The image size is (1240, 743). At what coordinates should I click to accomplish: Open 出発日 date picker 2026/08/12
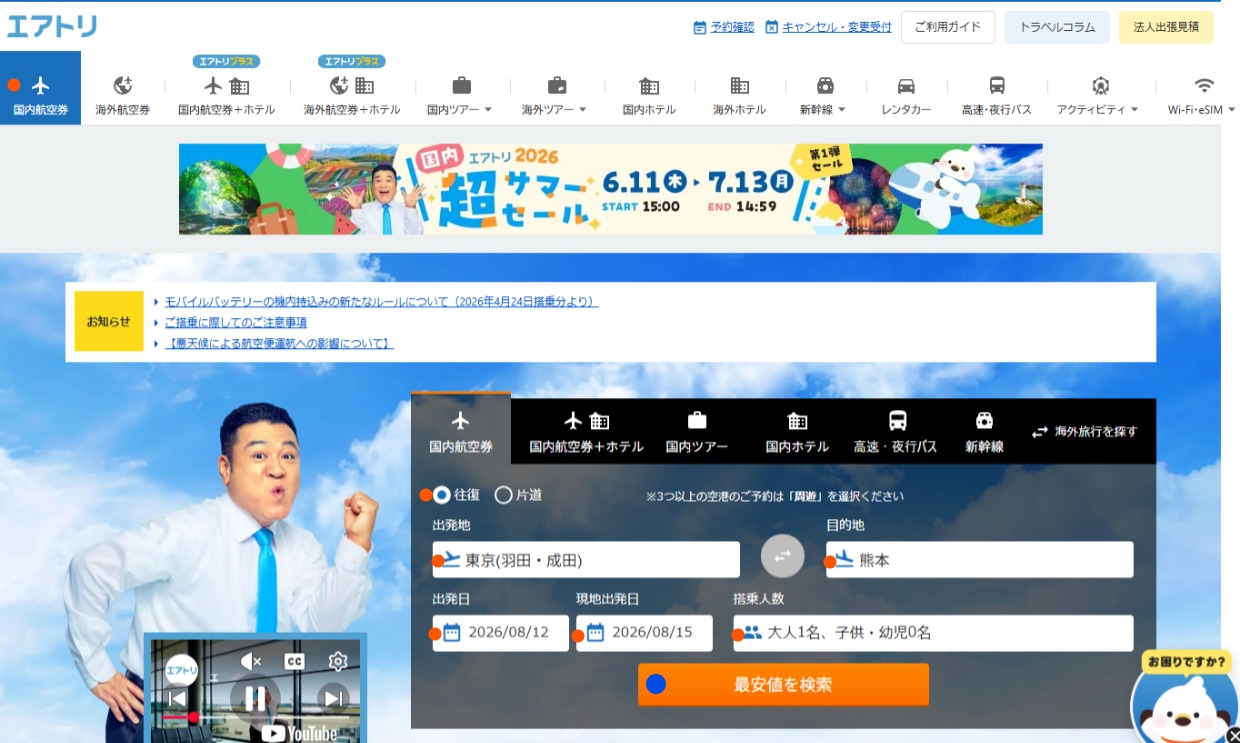click(500, 632)
